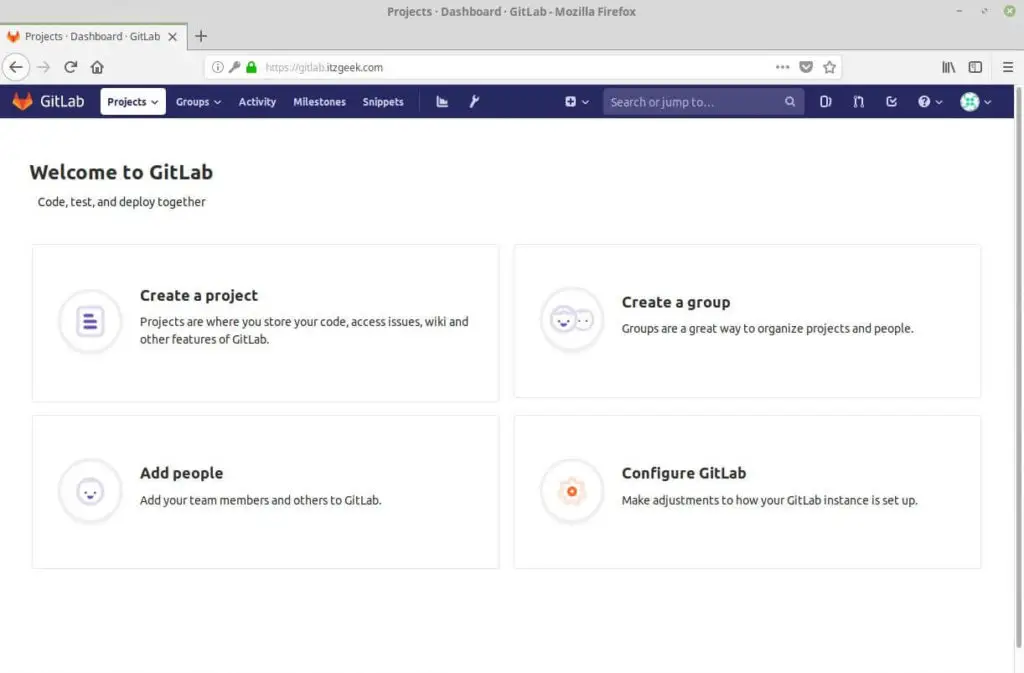Open the instance statistics chart icon
The width and height of the screenshot is (1024, 673).
pyautogui.click(x=442, y=102)
